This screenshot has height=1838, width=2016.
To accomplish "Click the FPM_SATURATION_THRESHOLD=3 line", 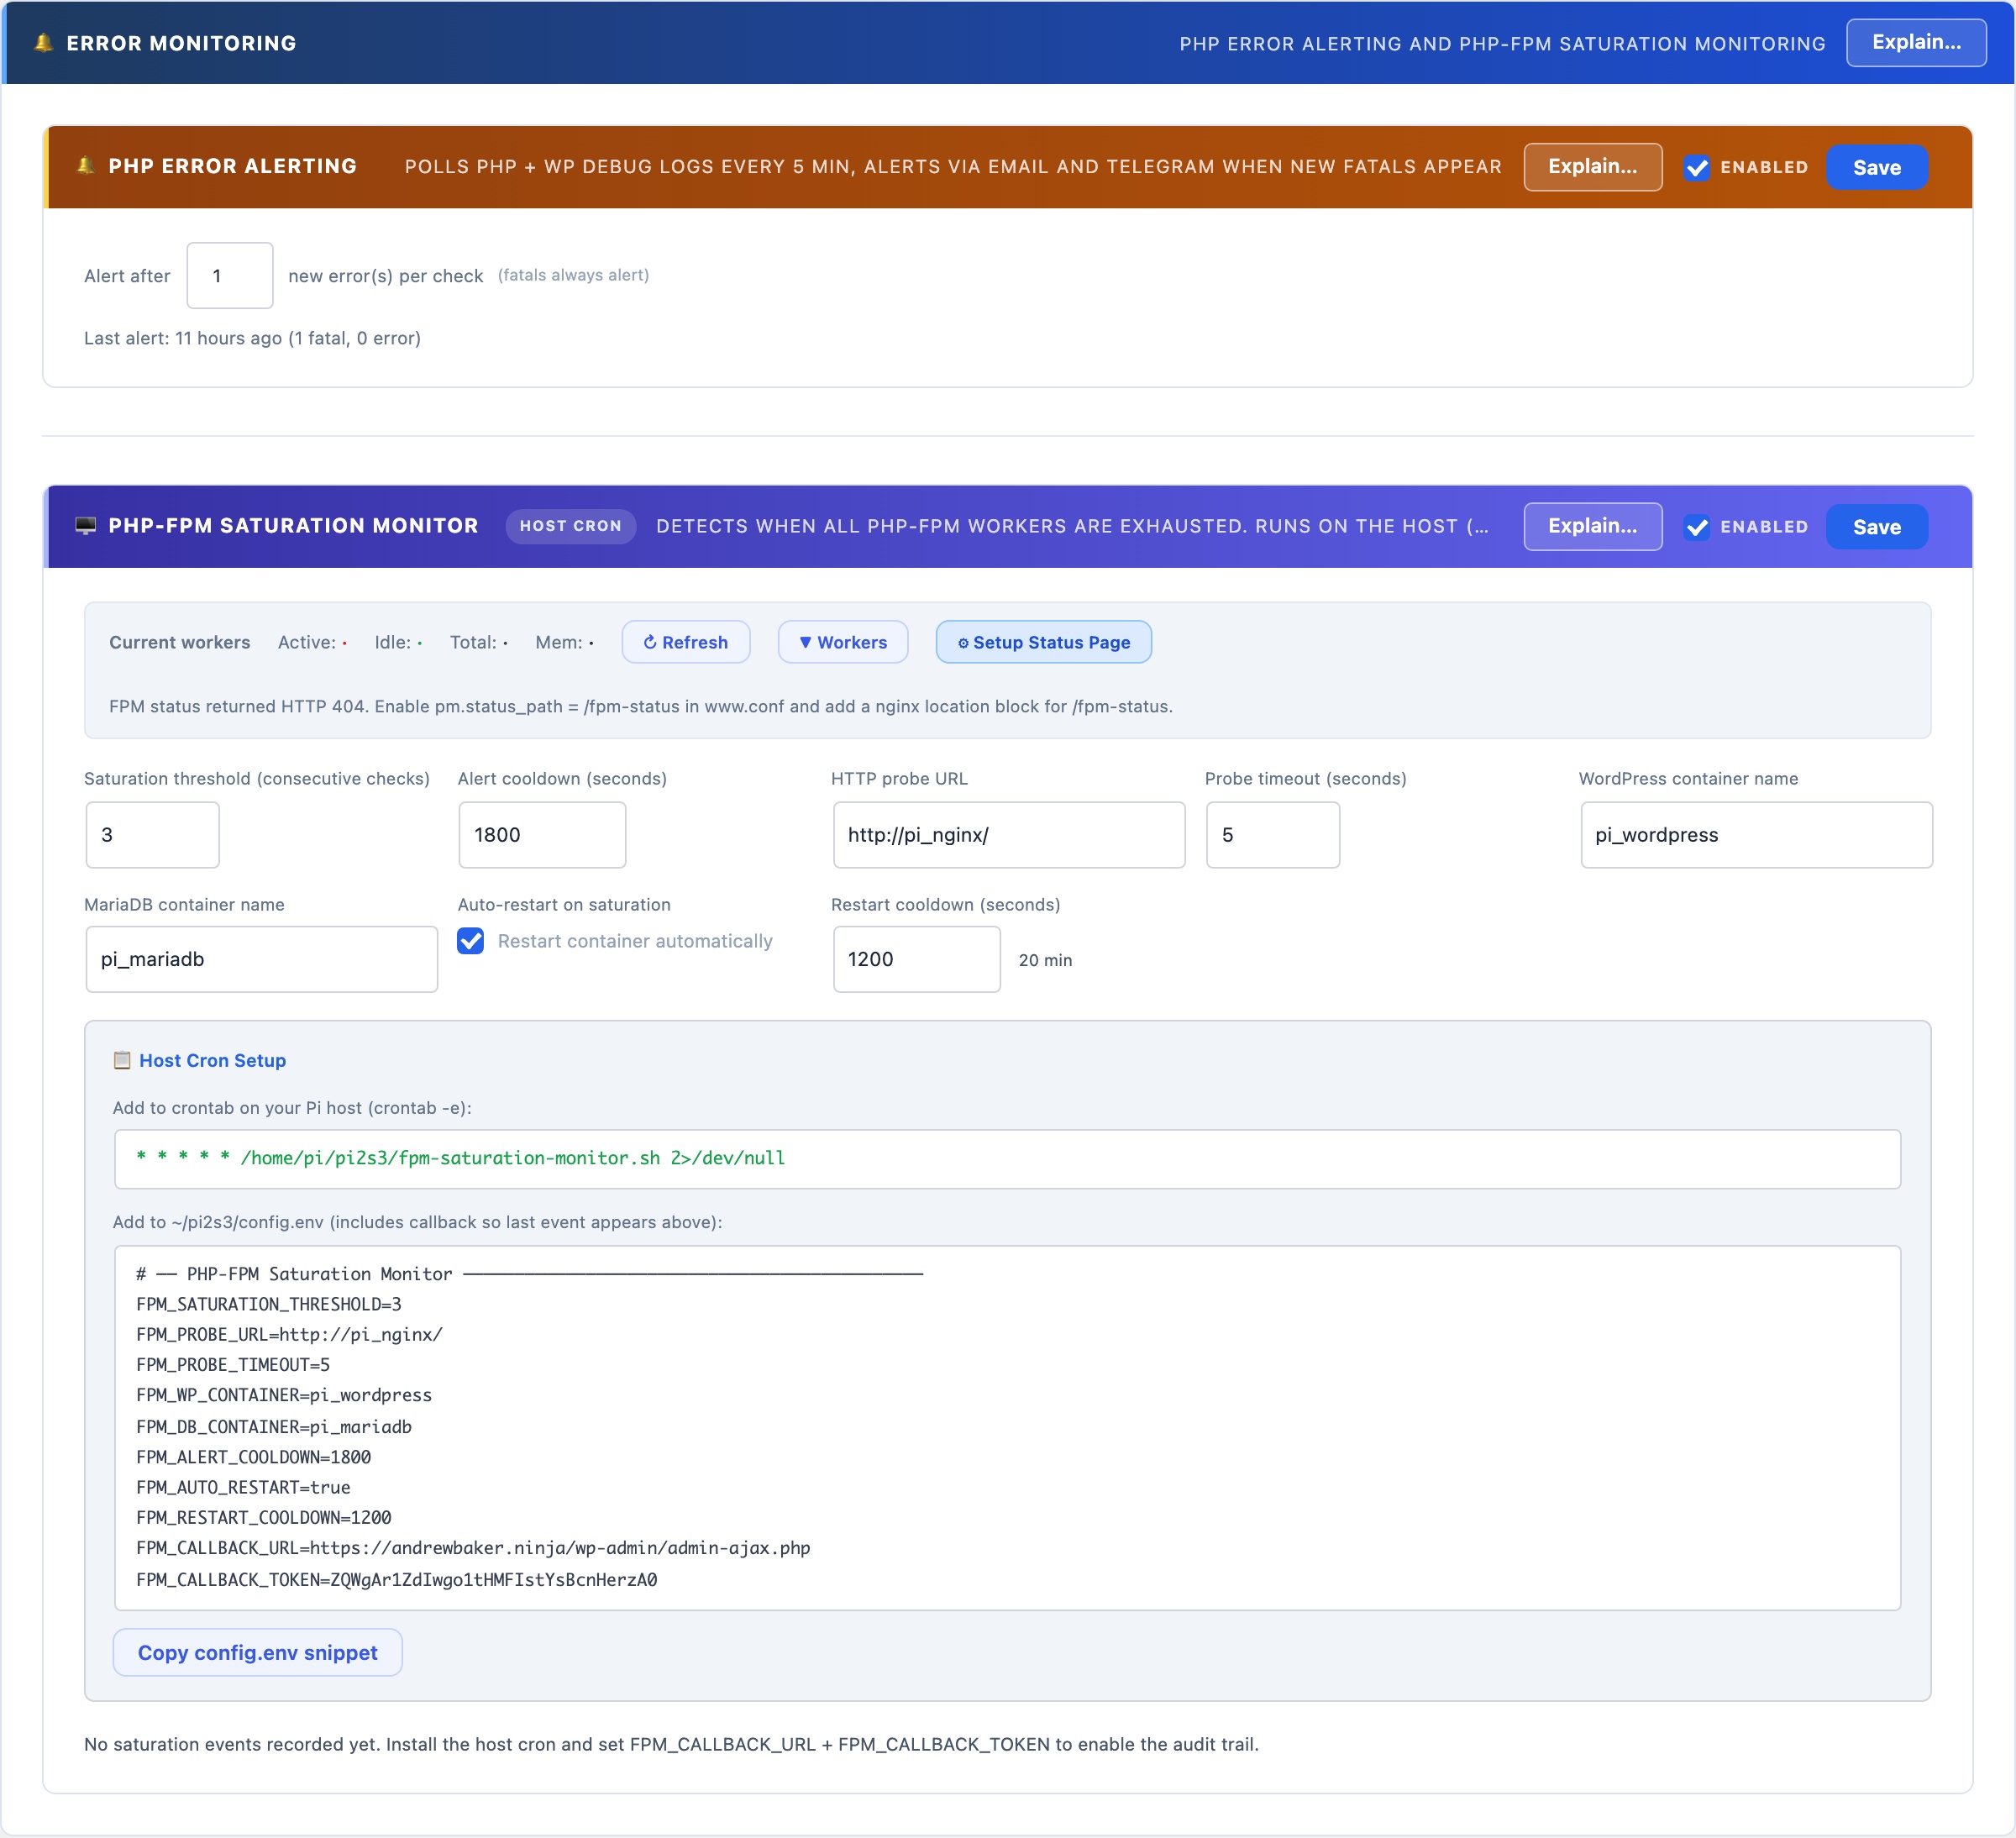I will pos(269,1304).
